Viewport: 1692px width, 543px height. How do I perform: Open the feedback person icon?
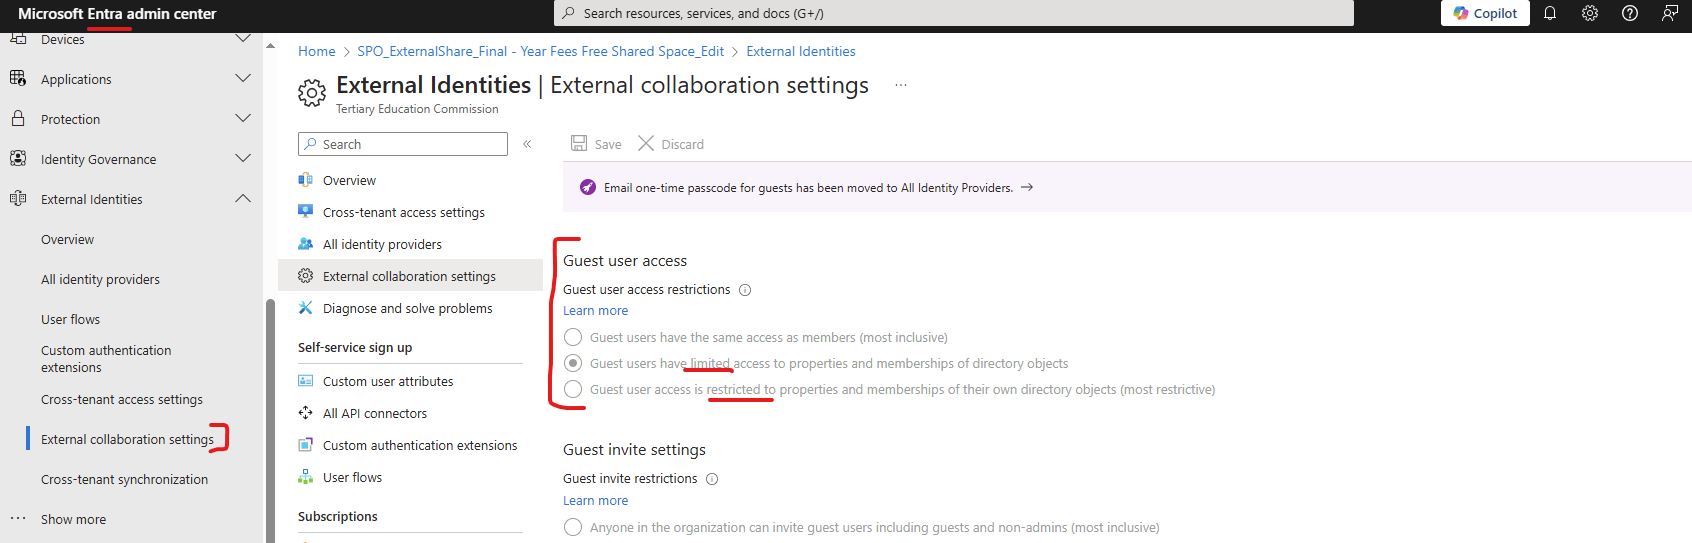[1670, 13]
